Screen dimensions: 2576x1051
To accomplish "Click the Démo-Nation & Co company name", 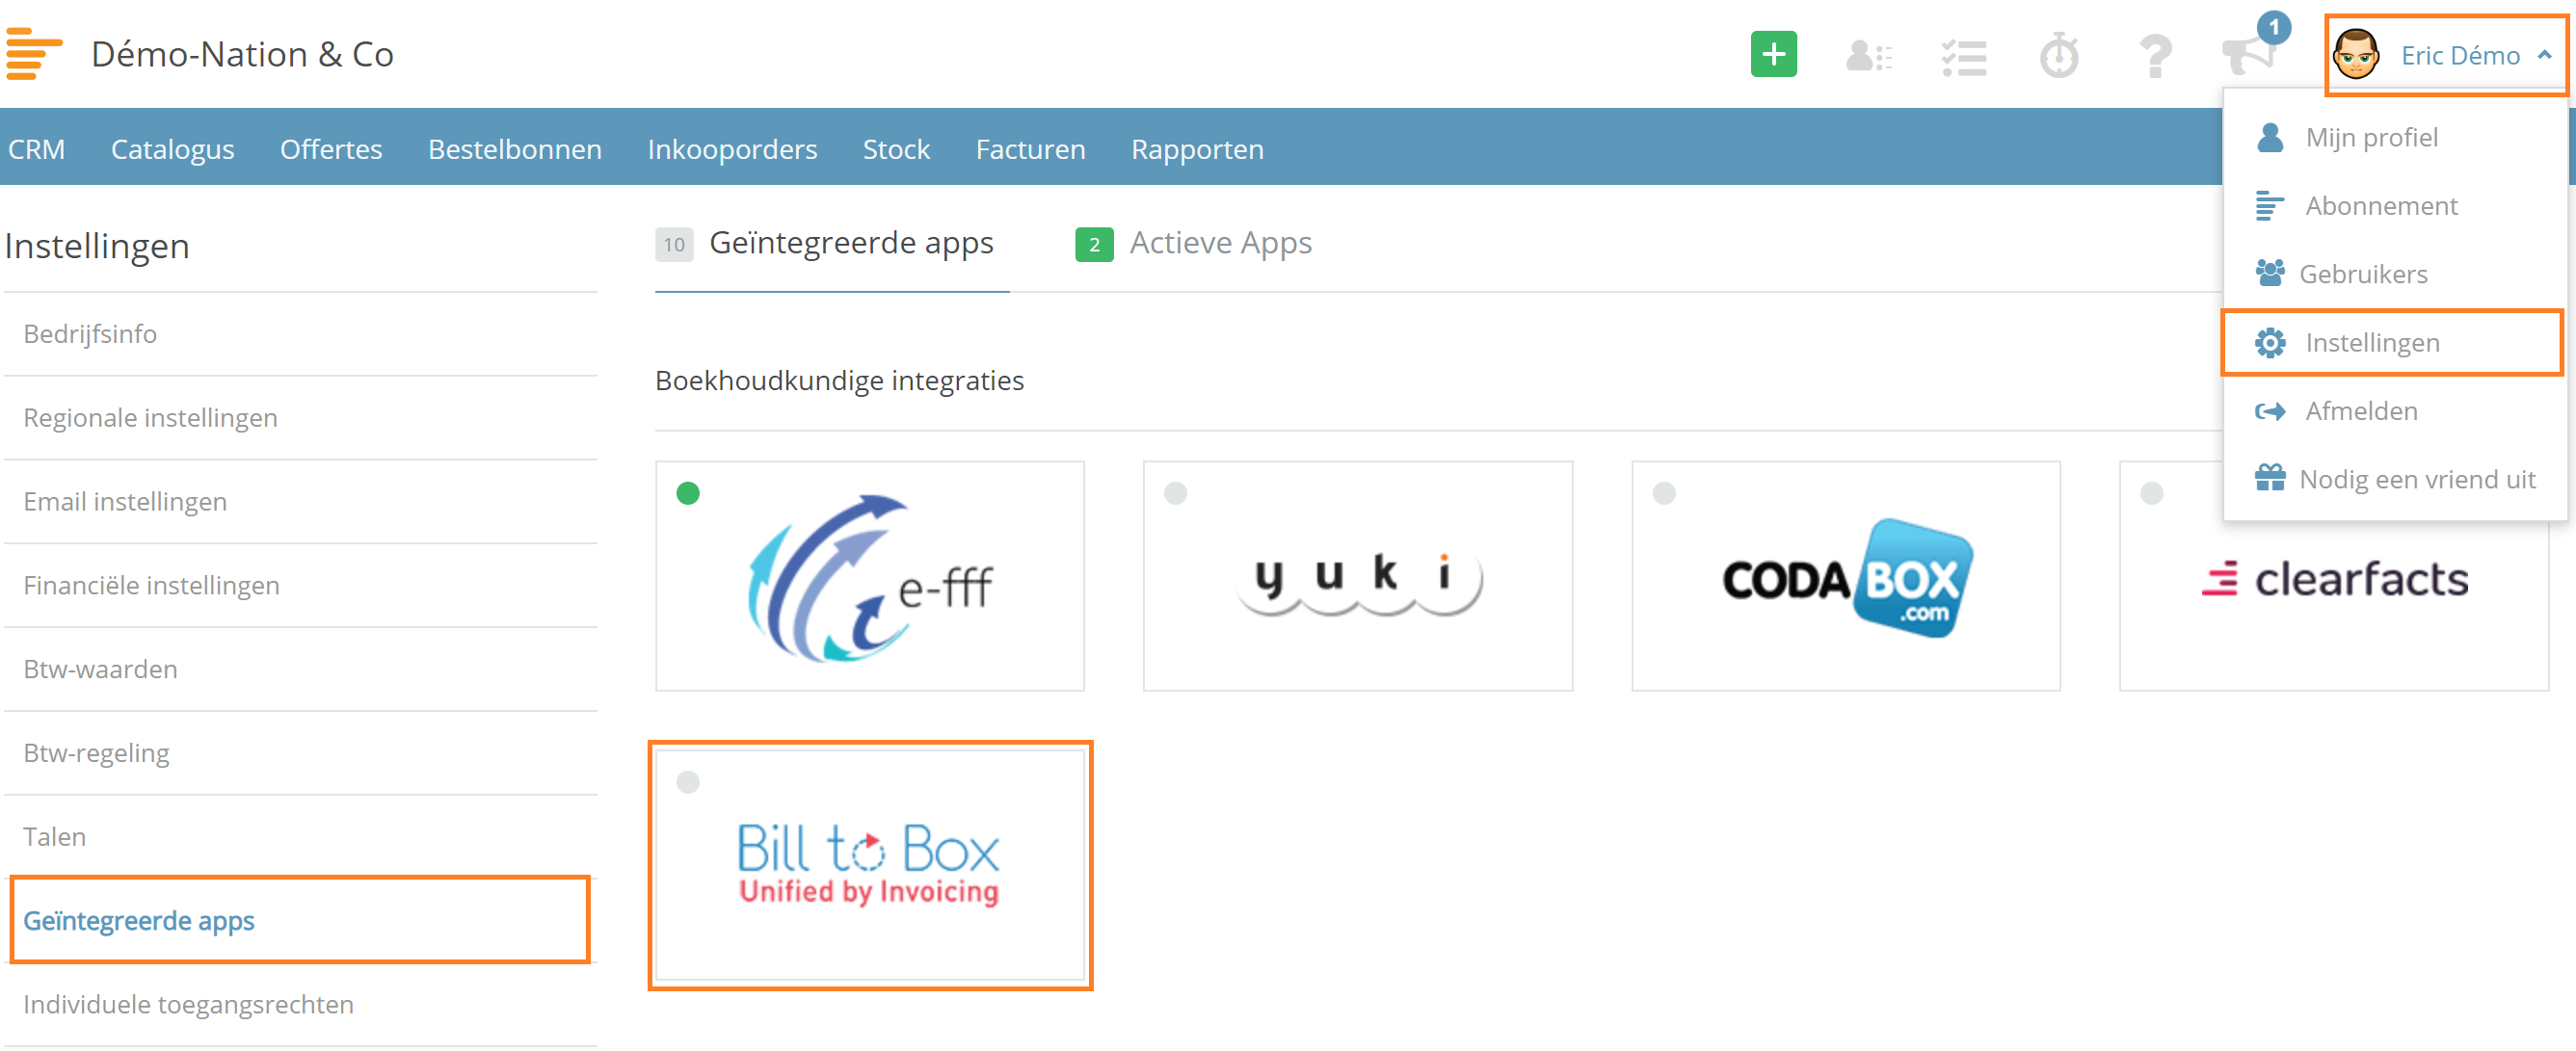I will pos(242,55).
